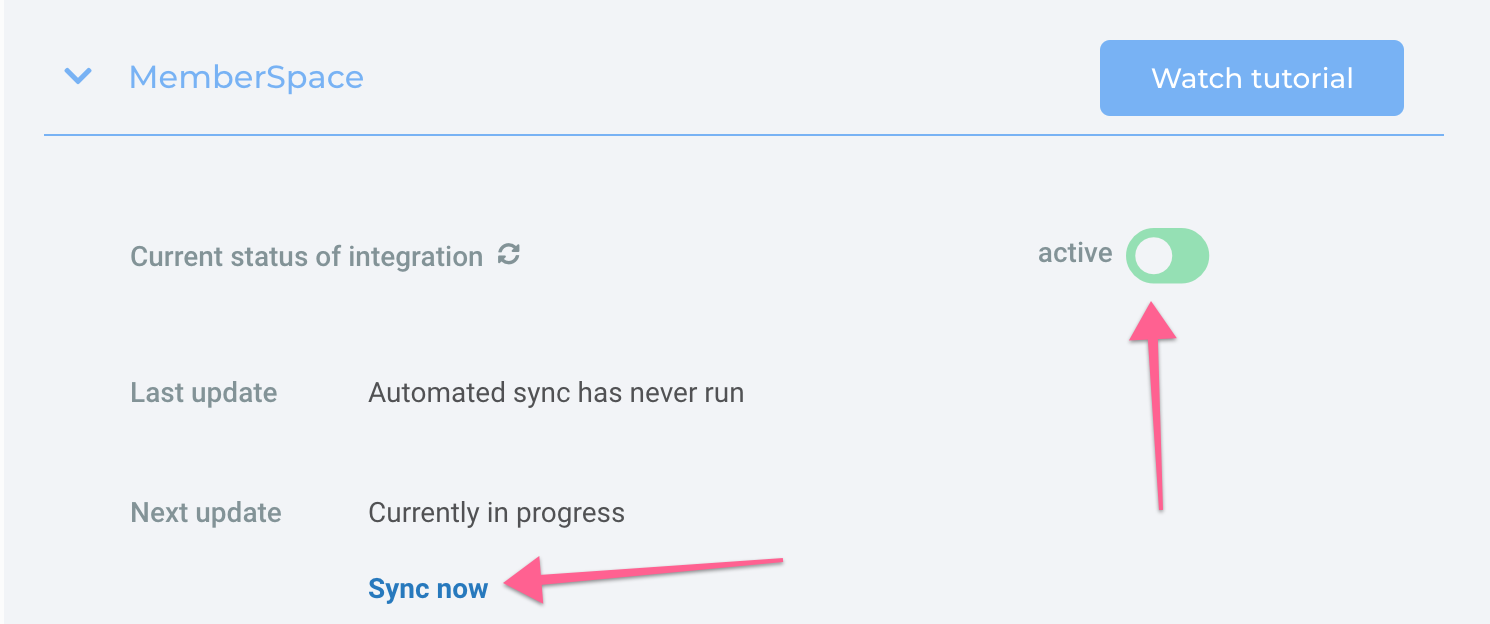Screen dimensions: 1490x624
Task: Toggle the MemberSpace integration status
Action: point(1166,255)
